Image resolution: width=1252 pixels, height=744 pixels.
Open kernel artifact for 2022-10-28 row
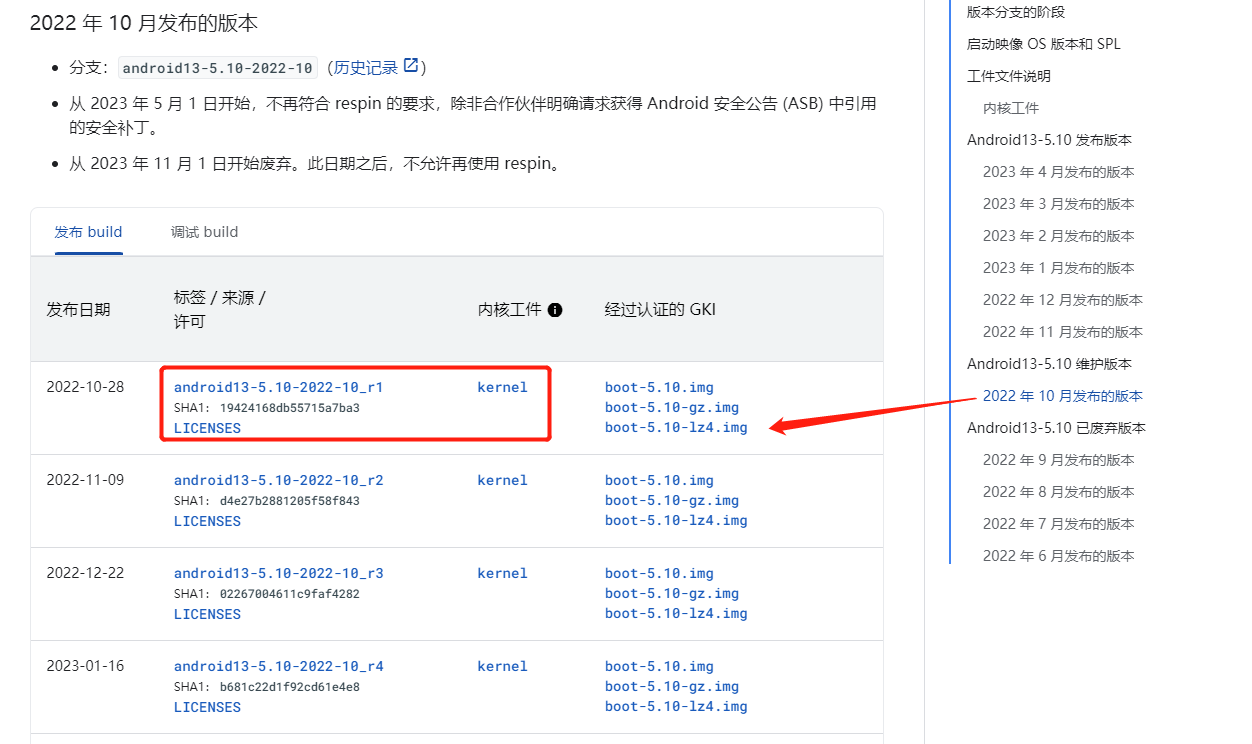click(x=502, y=387)
